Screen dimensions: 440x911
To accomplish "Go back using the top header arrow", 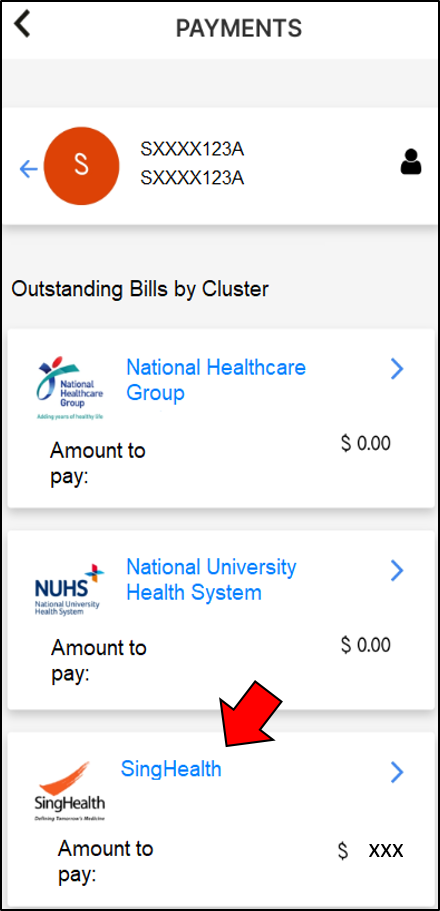I will 22,24.
